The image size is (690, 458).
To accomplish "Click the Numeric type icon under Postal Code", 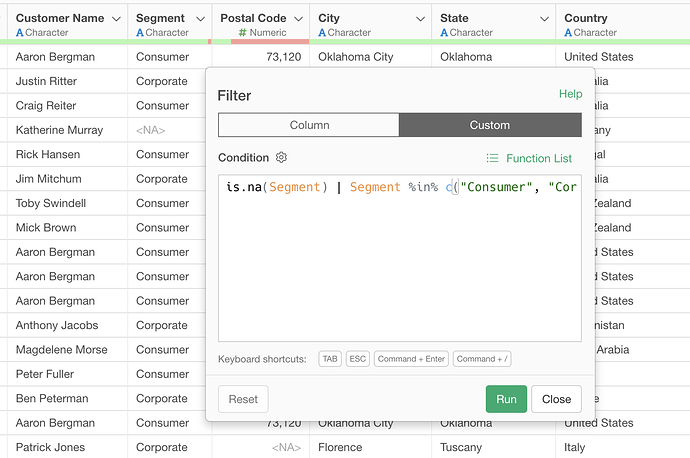I will click(x=243, y=33).
